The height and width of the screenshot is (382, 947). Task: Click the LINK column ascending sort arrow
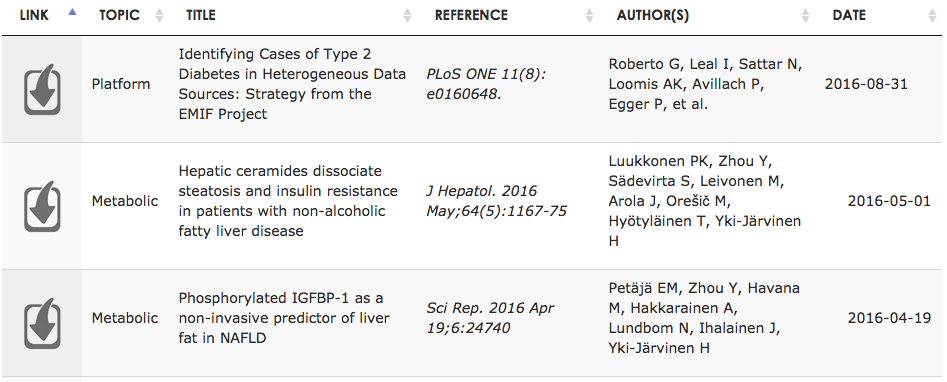pos(72,11)
